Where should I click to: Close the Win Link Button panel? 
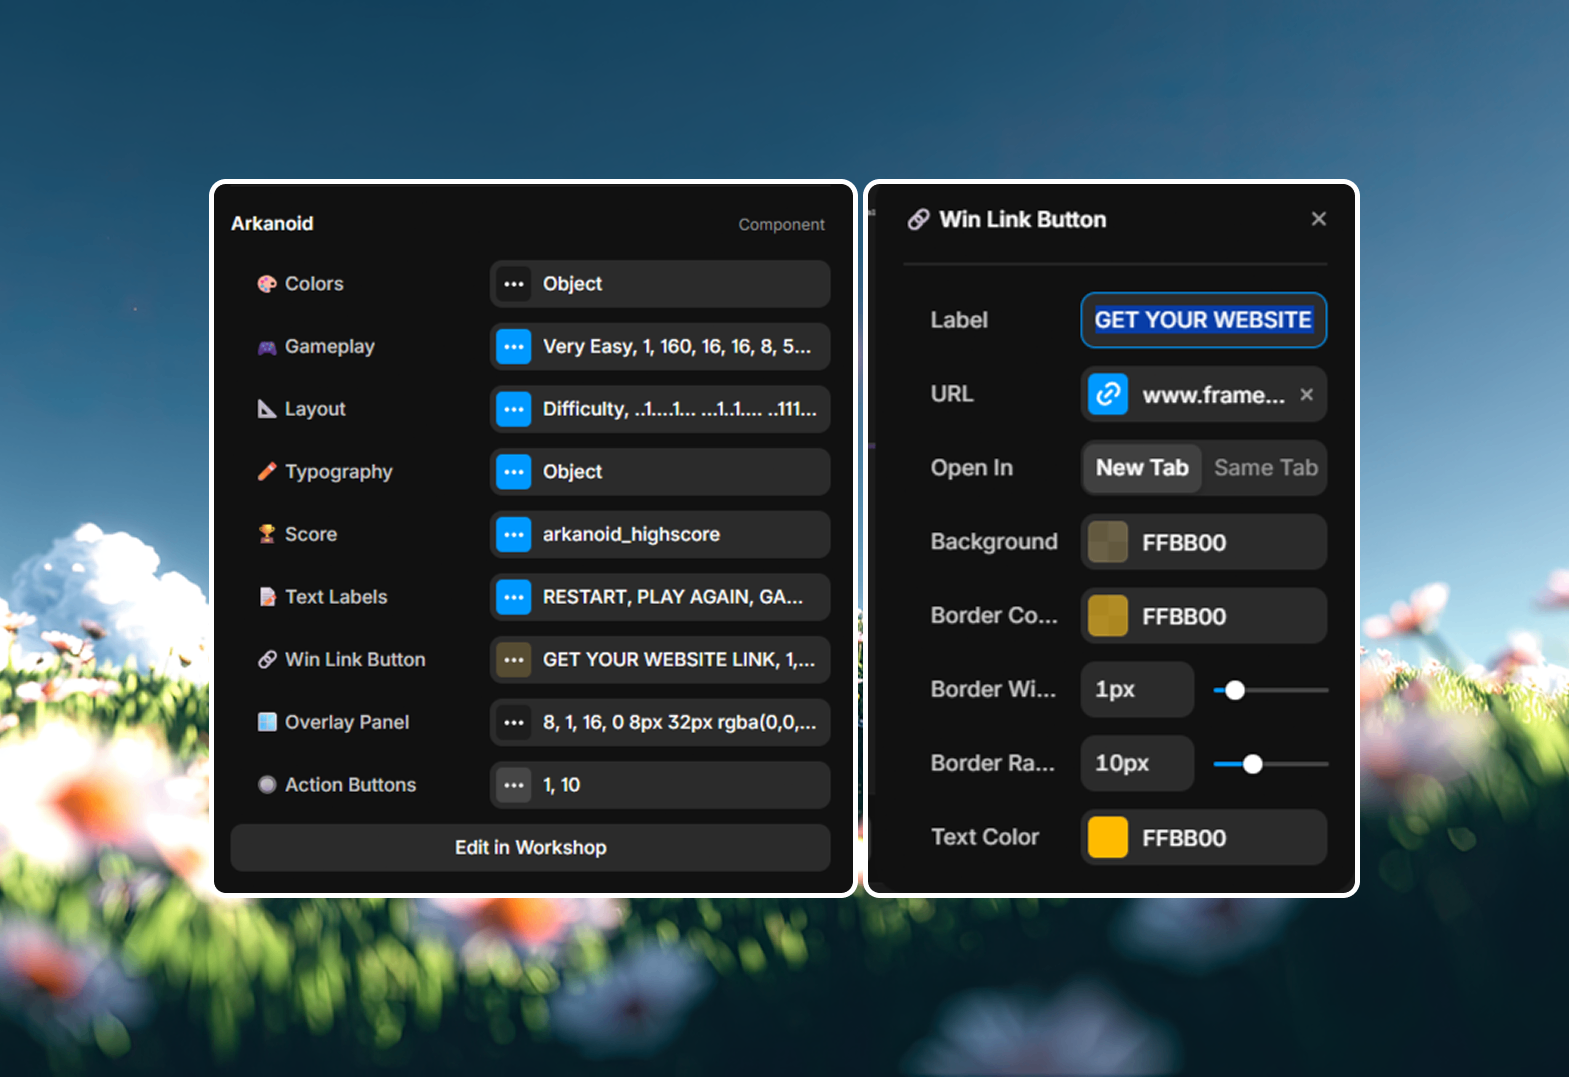pos(1318,219)
